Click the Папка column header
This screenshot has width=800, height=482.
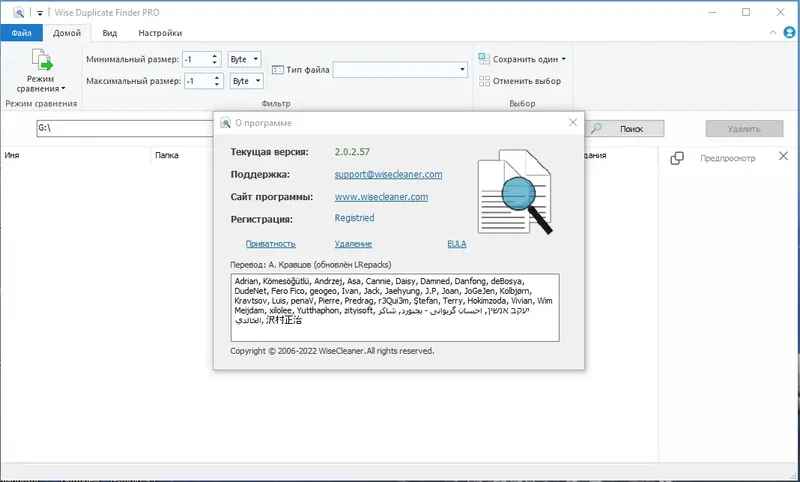point(182,155)
